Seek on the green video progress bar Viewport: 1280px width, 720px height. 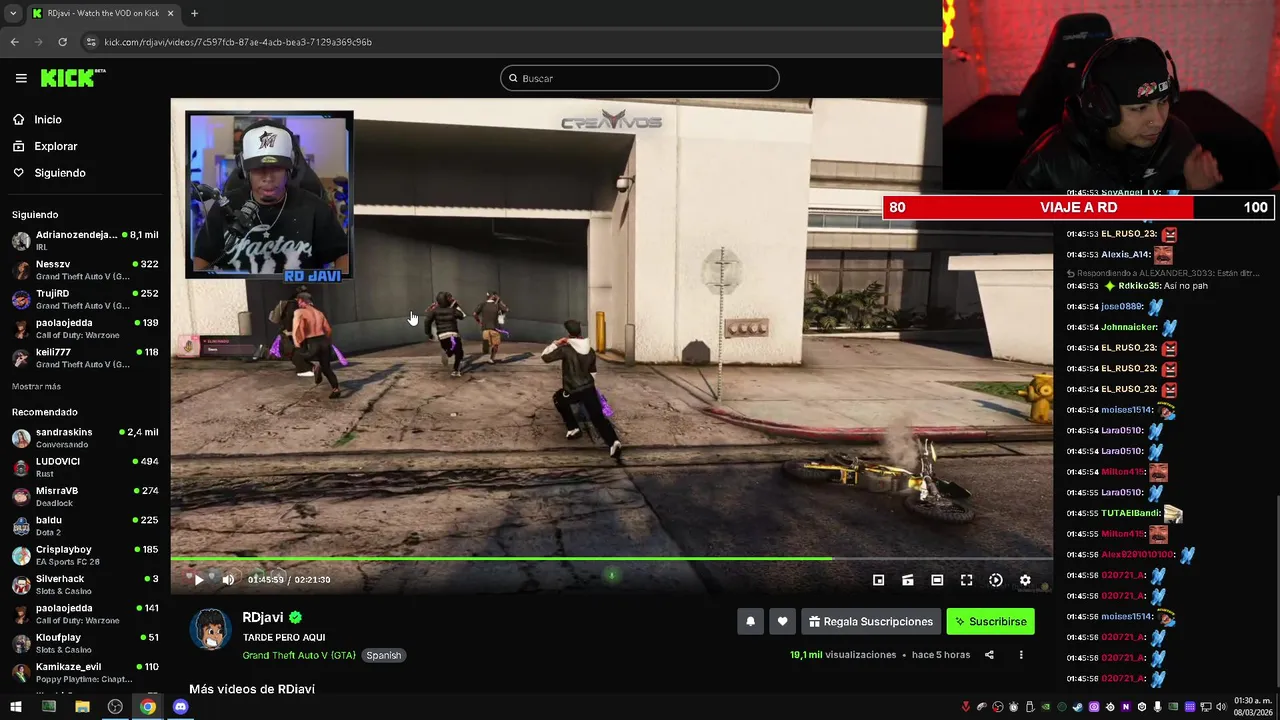pyautogui.click(x=611, y=559)
